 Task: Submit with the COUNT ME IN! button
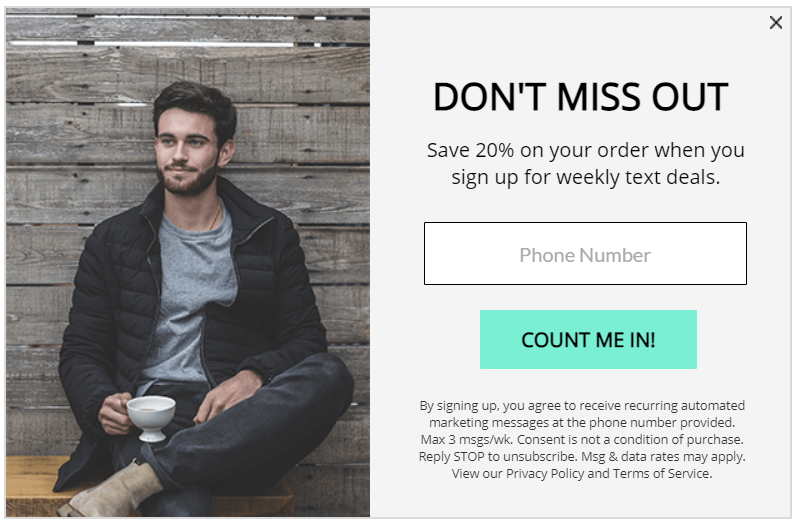[588, 339]
